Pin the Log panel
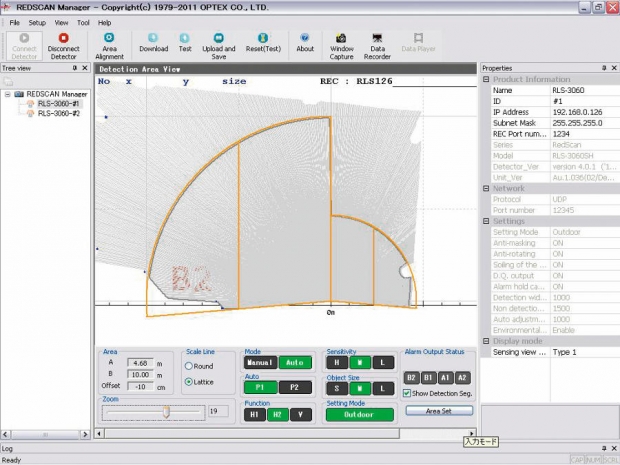The height and width of the screenshot is (465, 620). [x=604, y=448]
